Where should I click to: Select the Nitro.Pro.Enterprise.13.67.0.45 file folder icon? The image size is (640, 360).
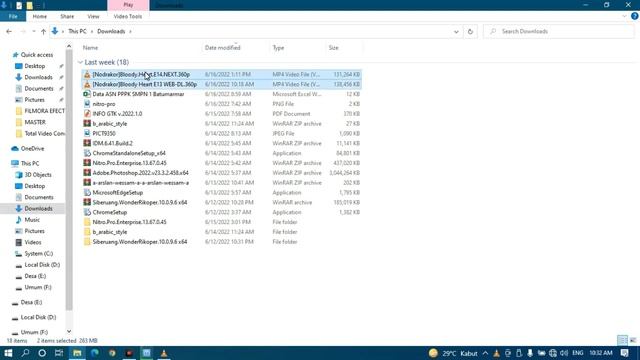point(87,222)
